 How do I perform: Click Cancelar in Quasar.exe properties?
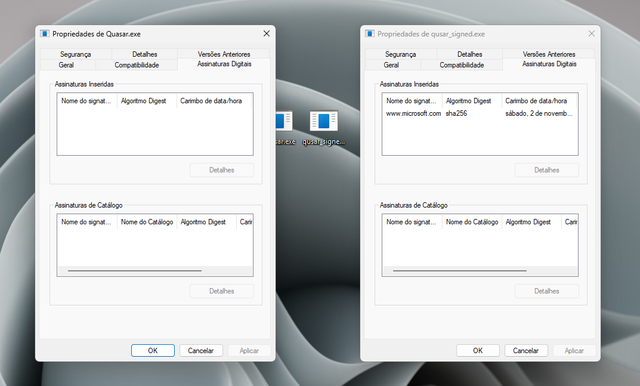(200, 351)
